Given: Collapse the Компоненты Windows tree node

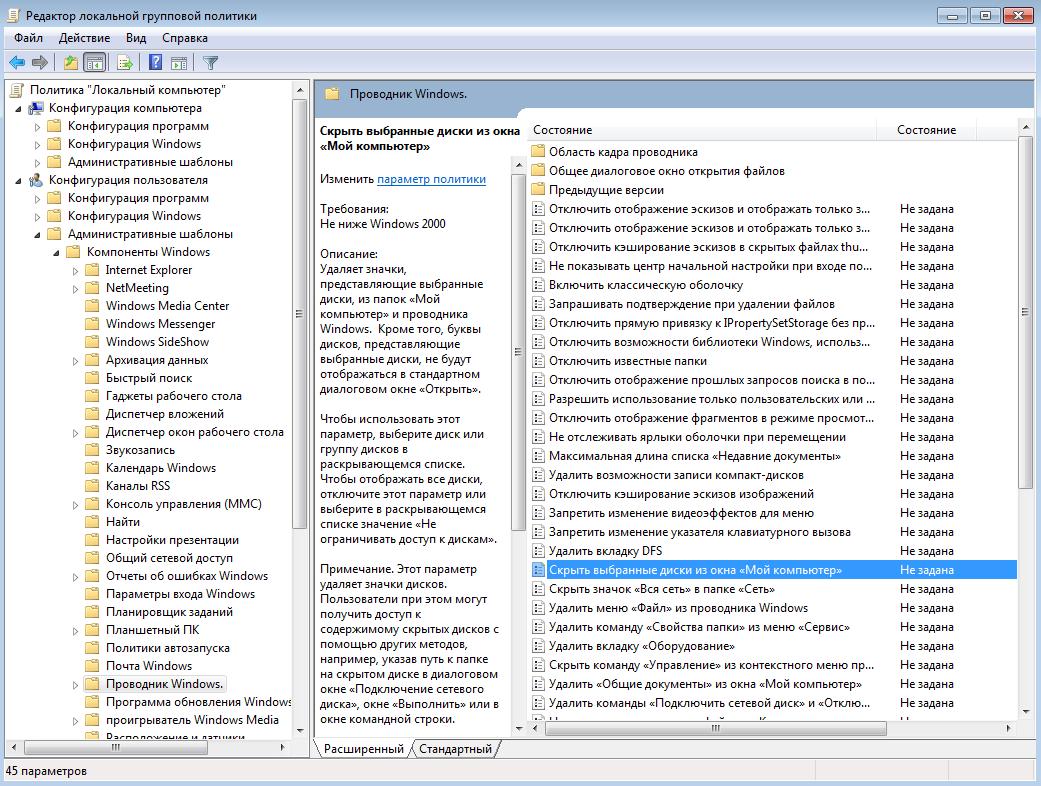Looking at the screenshot, I should (56, 252).
